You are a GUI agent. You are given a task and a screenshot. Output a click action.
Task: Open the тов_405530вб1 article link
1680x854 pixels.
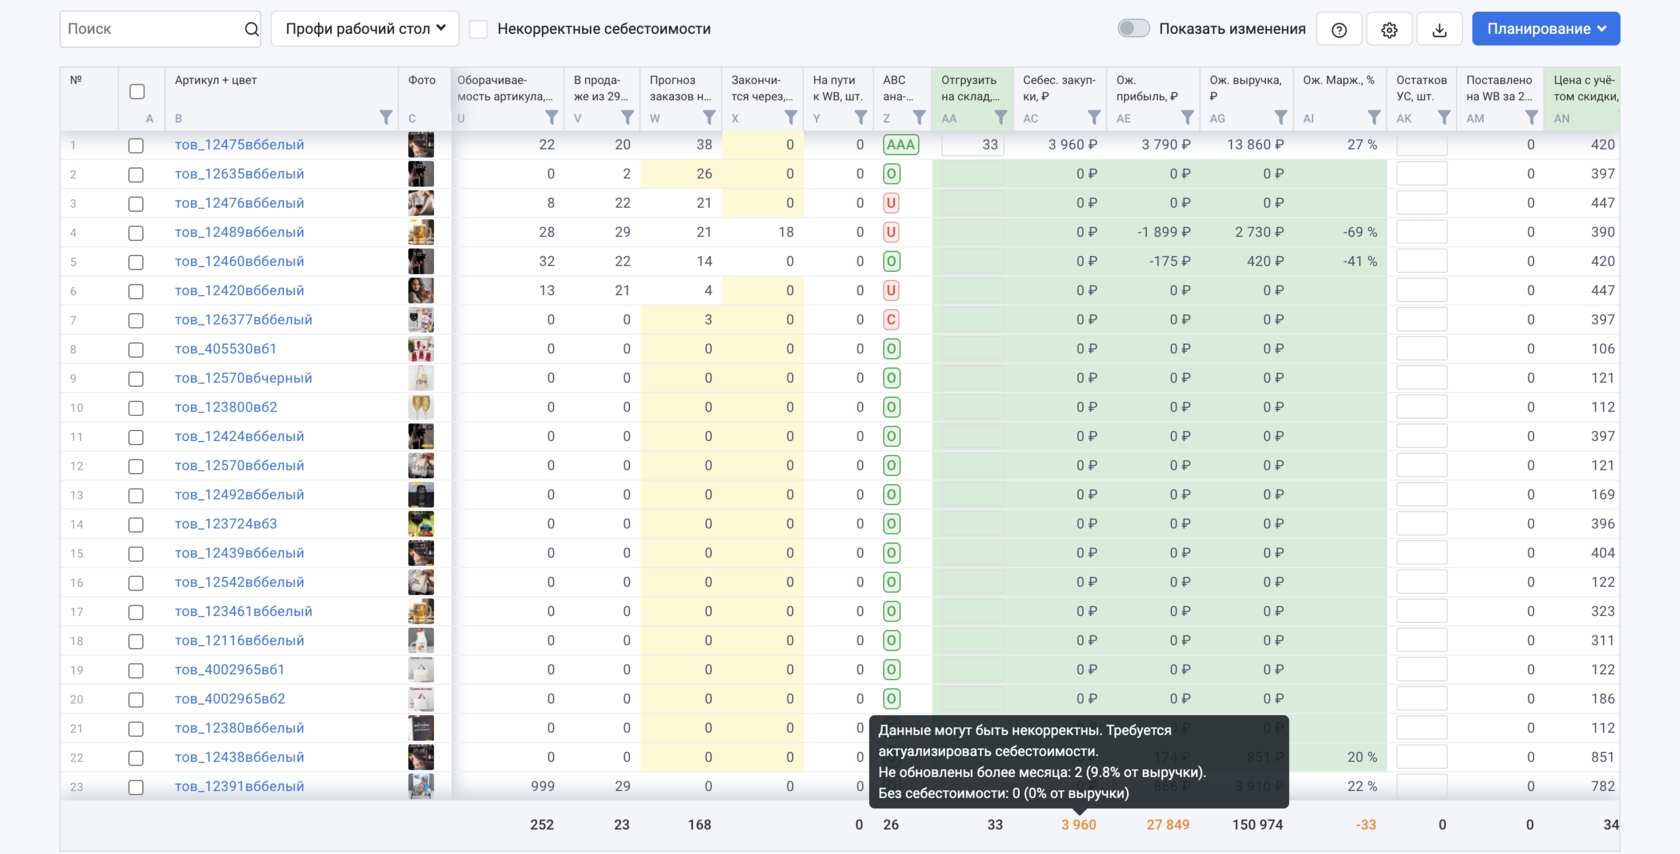[225, 349]
